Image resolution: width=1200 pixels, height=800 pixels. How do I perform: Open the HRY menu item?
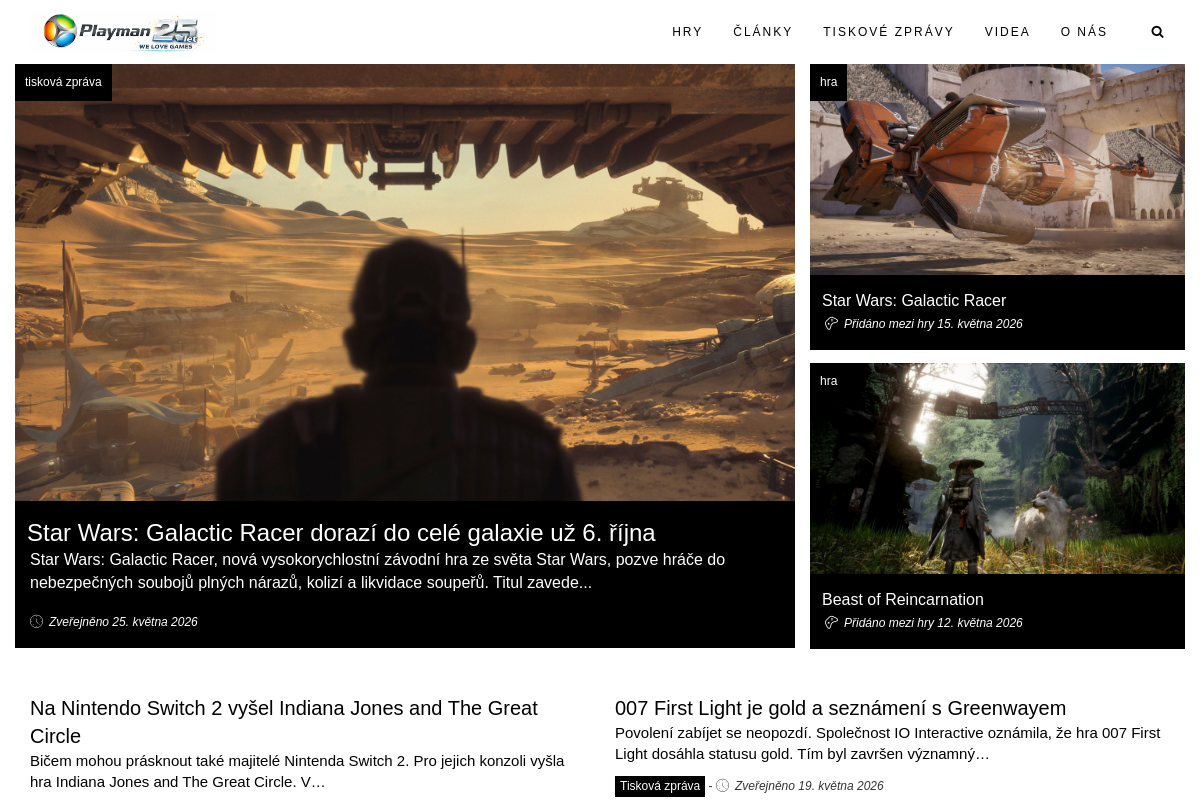click(x=687, y=32)
